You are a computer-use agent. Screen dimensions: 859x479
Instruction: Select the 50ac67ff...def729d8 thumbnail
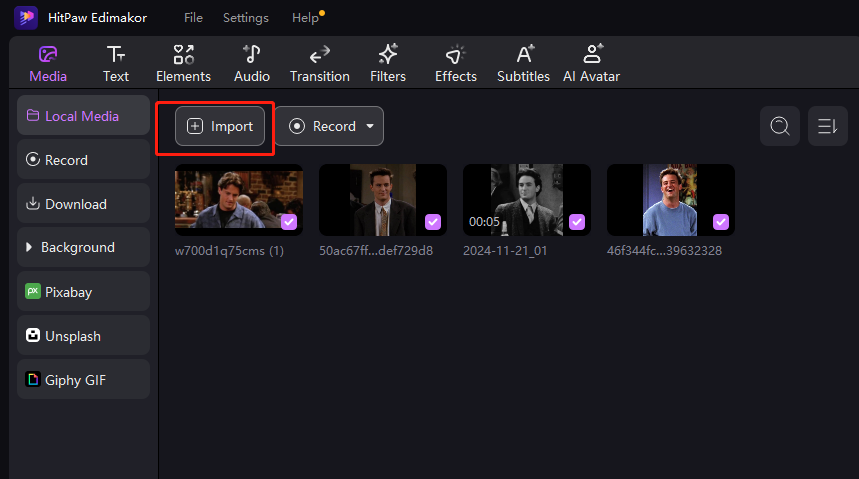click(383, 200)
